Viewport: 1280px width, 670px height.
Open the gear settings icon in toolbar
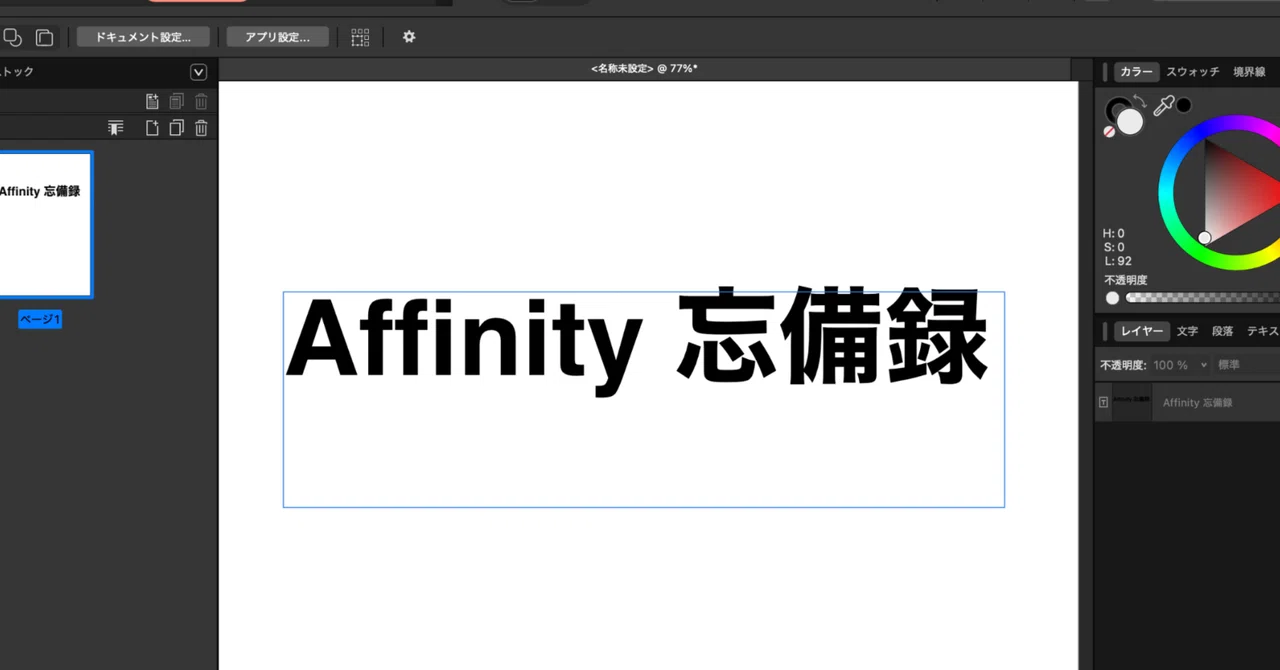409,37
